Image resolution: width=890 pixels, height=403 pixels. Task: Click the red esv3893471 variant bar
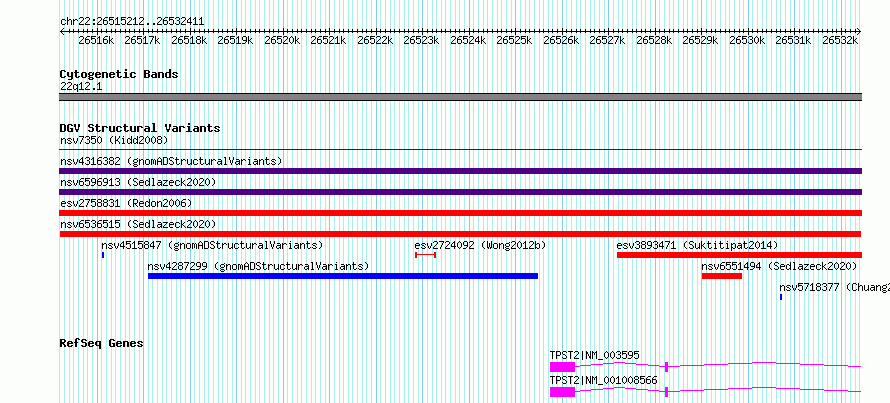739,255
